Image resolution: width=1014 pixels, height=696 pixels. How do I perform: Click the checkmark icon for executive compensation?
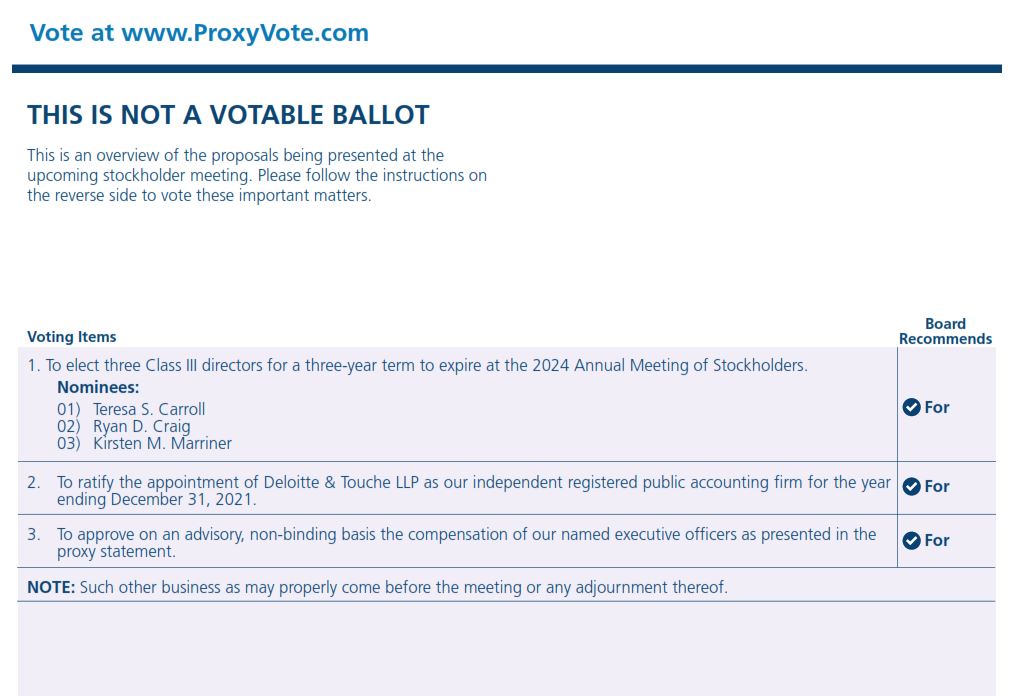click(x=911, y=540)
